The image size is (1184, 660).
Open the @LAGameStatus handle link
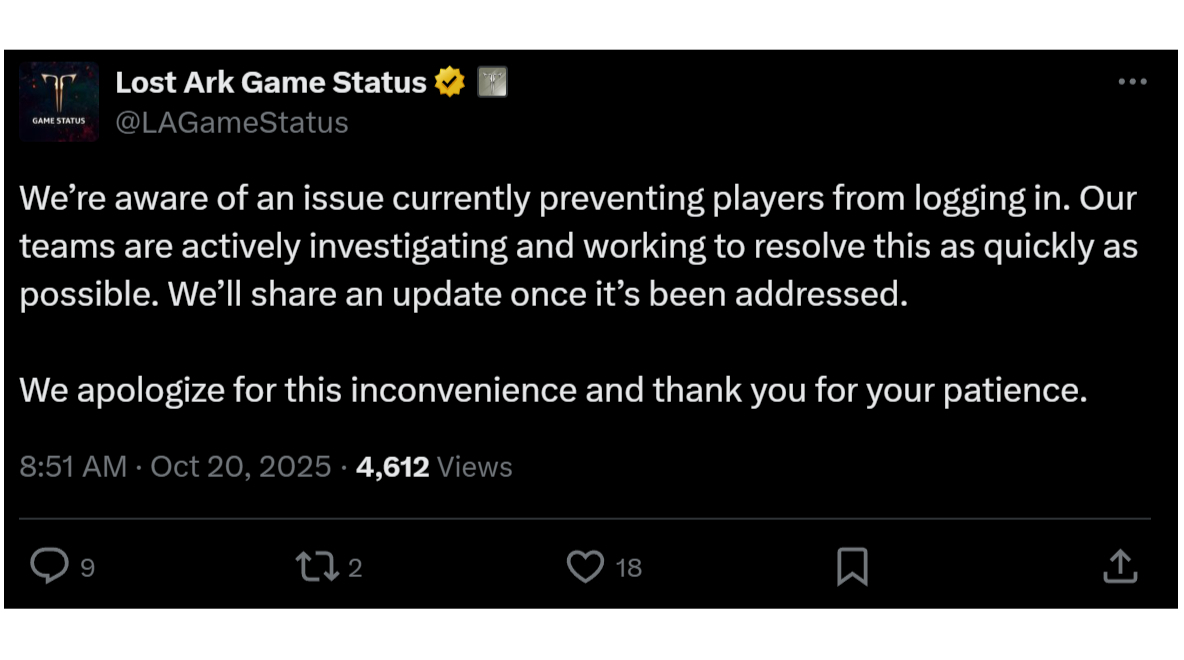click(x=232, y=122)
